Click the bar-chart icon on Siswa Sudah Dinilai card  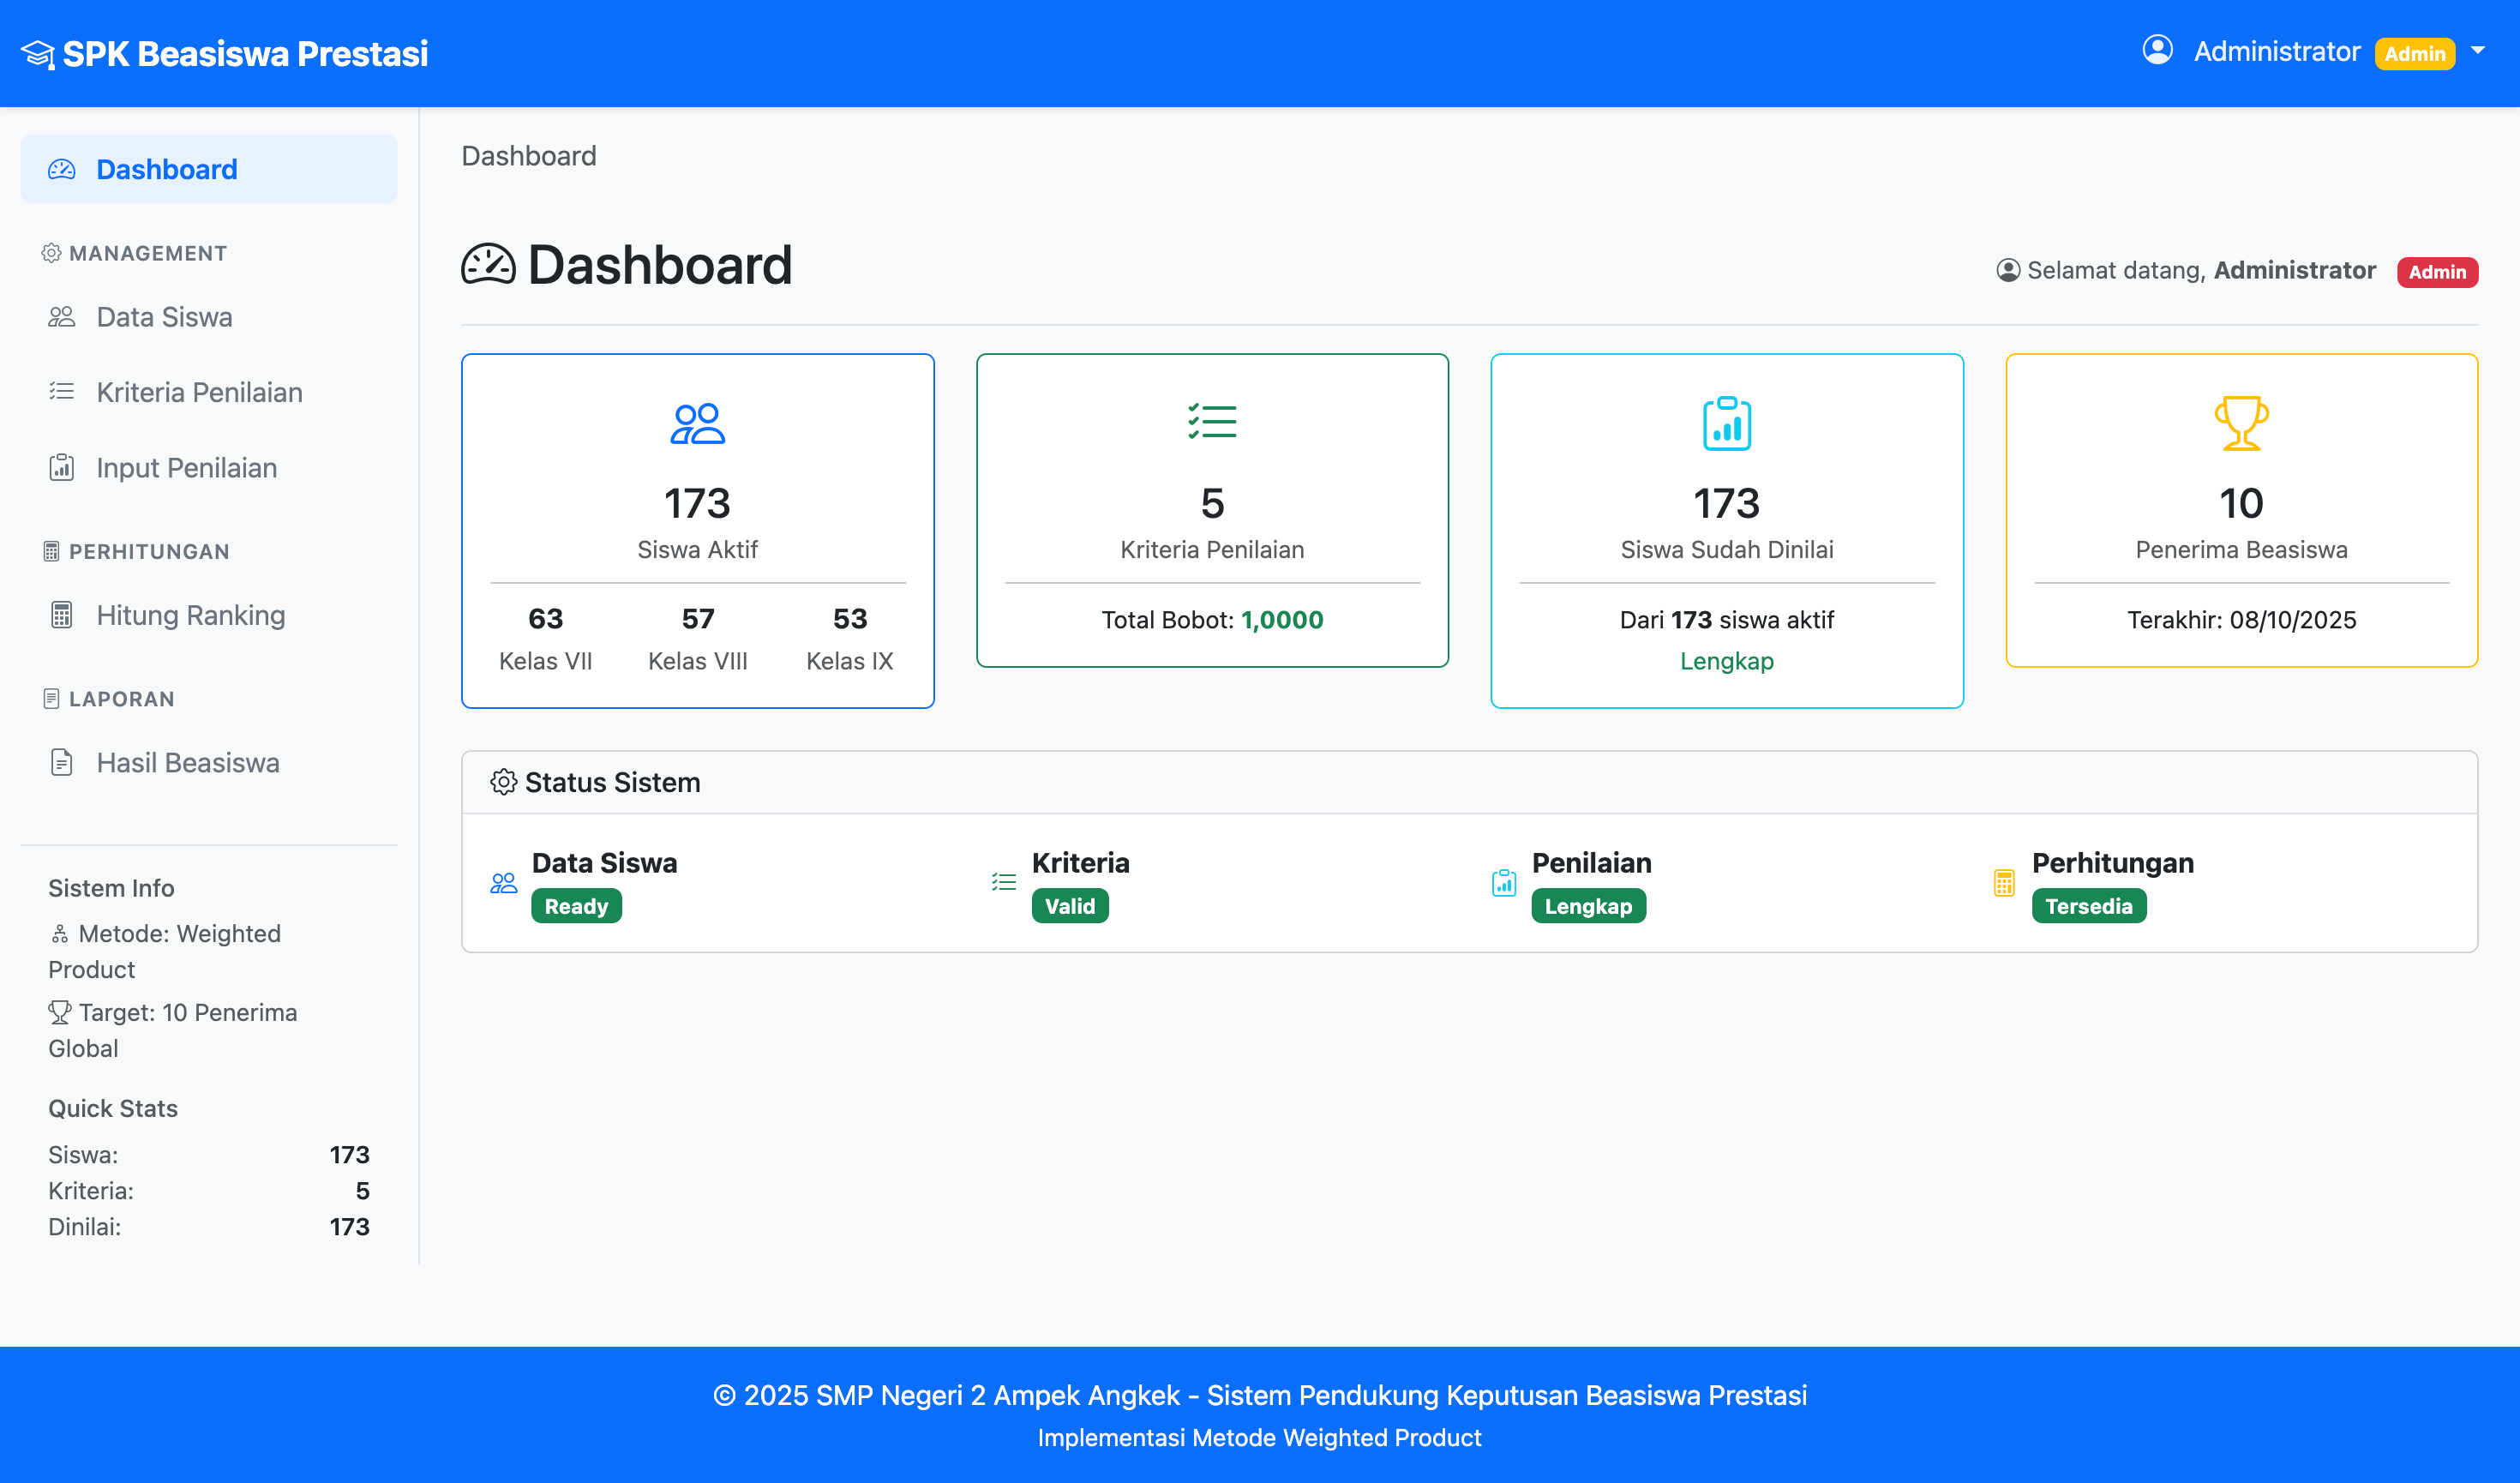tap(1726, 423)
